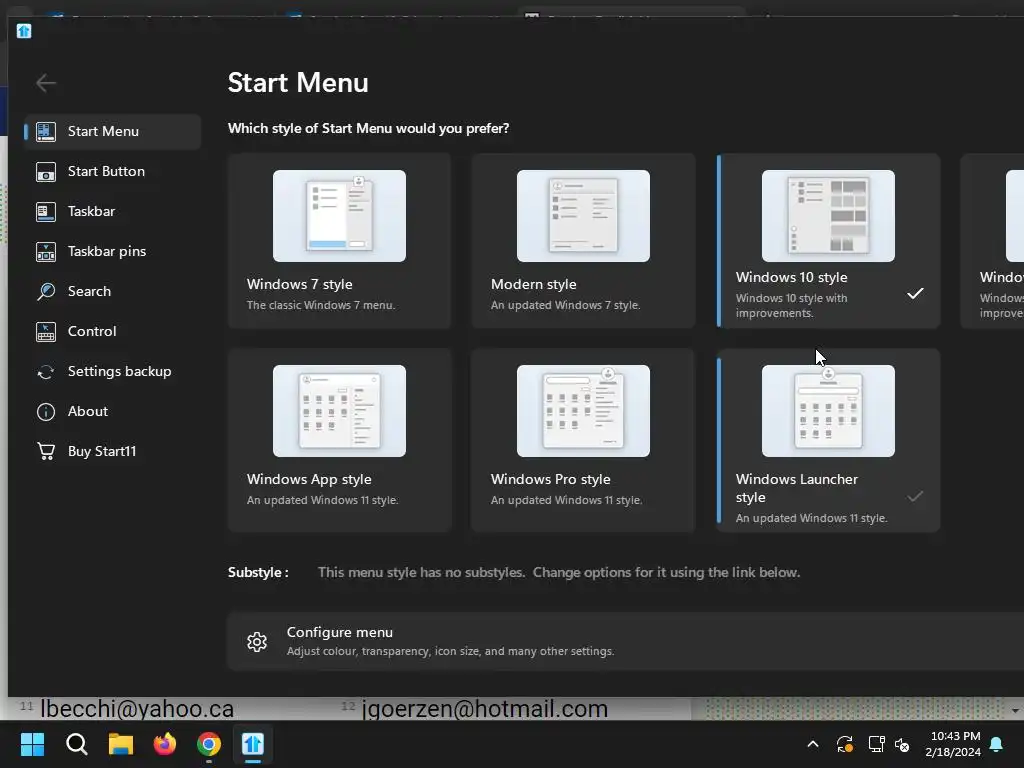Click jgoerzen@hotmail.com in the background window
This screenshot has height=768, width=1024.
(x=485, y=709)
